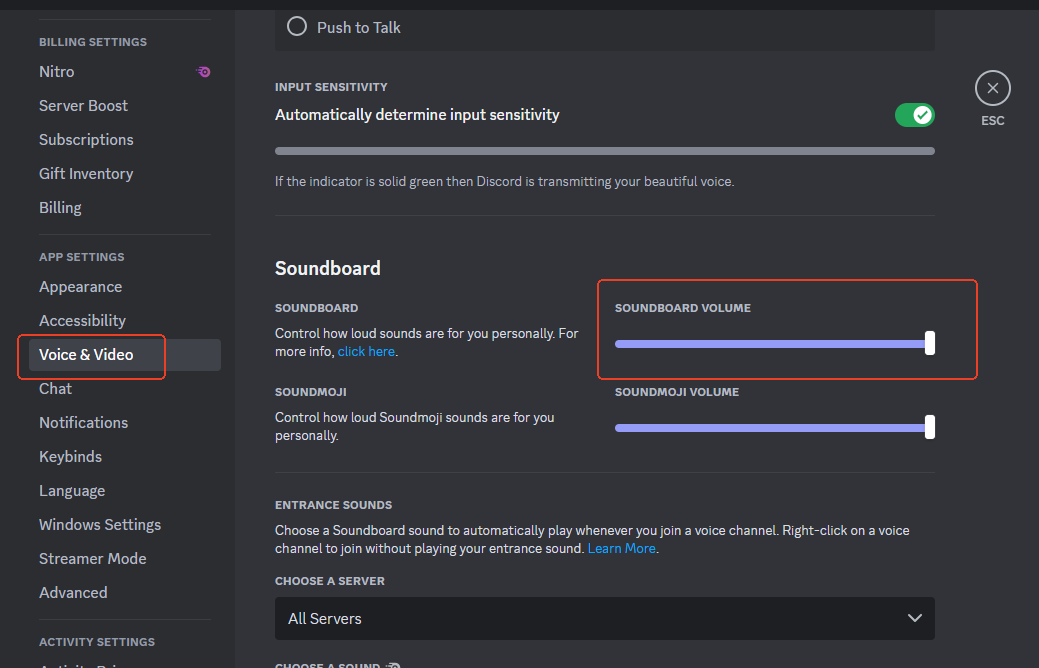Click the SOUNDBOARD VOLUME label
The image size is (1039, 668).
(683, 308)
